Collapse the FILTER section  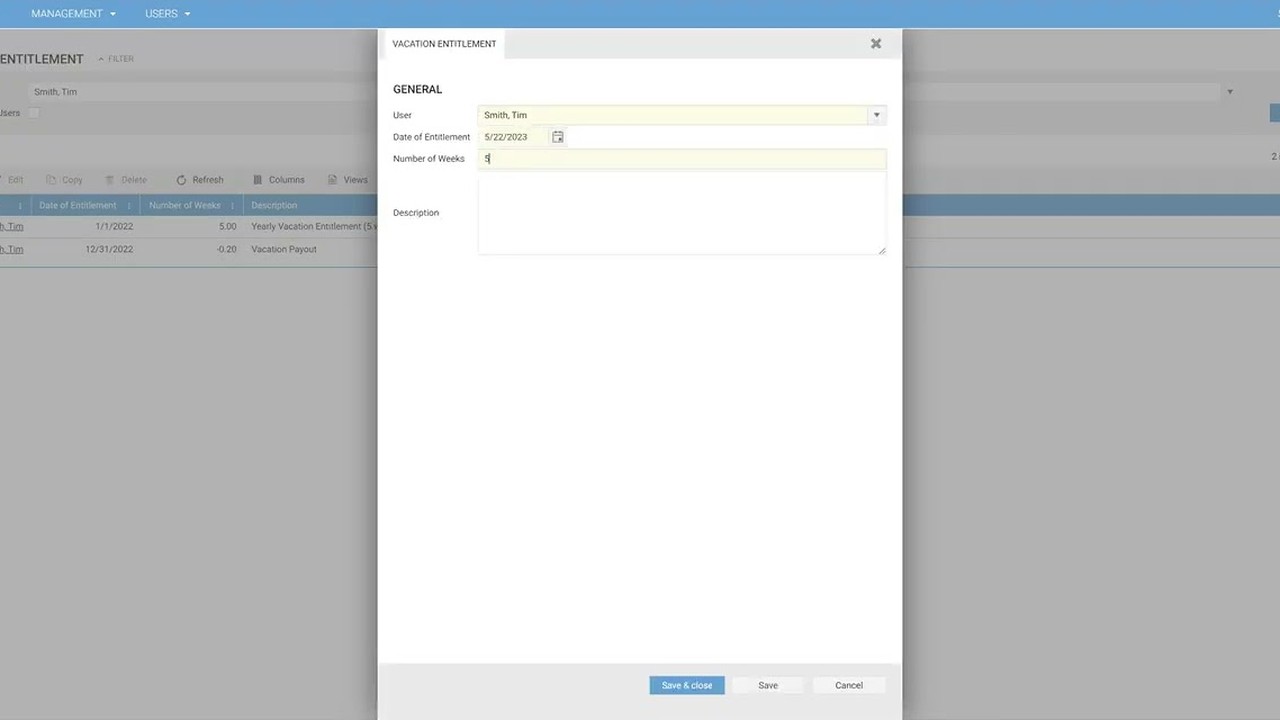point(116,59)
